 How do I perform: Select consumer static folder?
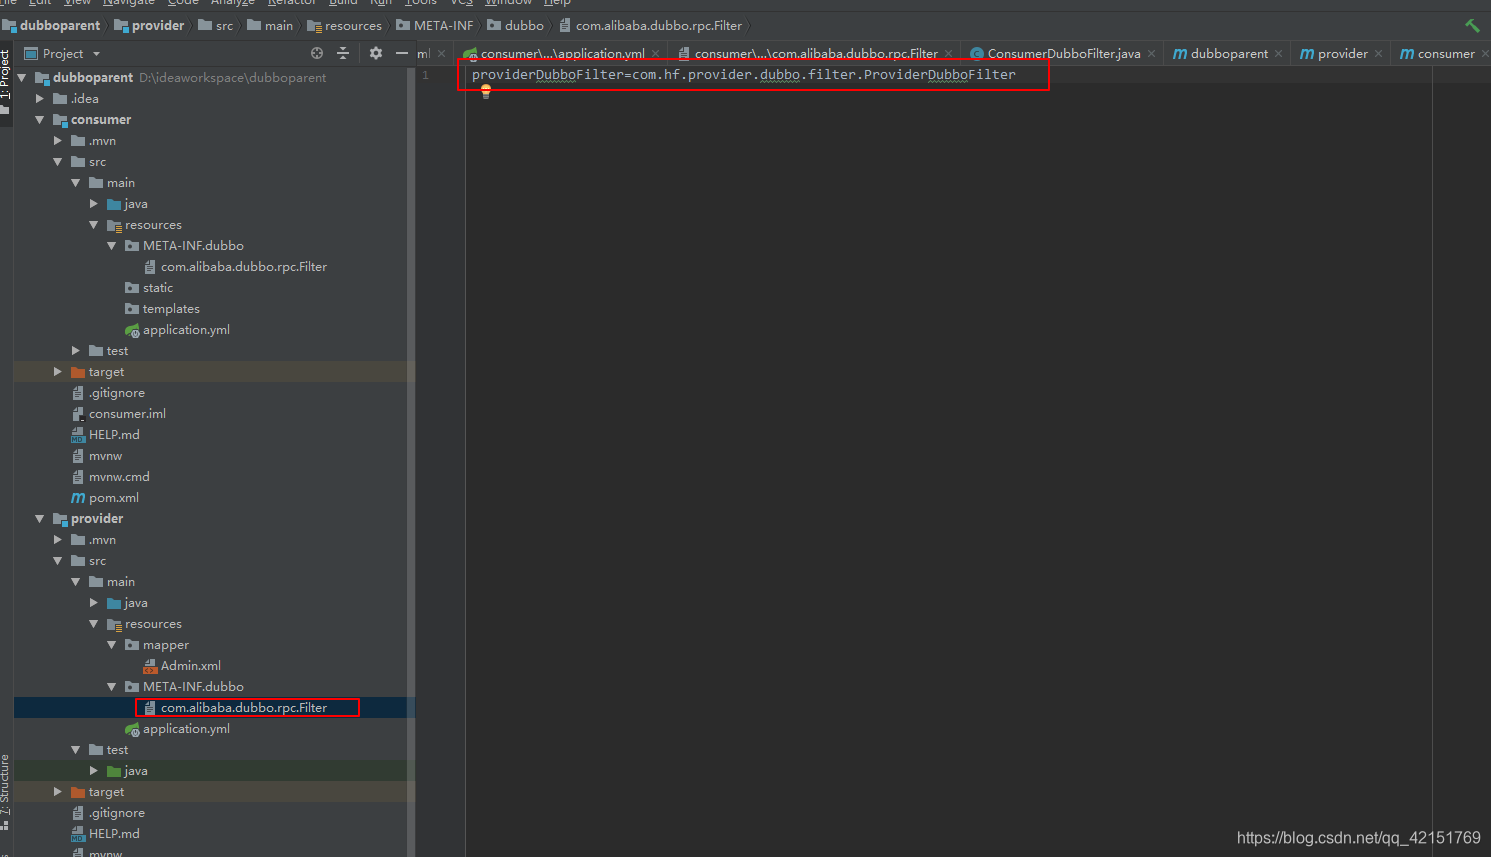[158, 287]
